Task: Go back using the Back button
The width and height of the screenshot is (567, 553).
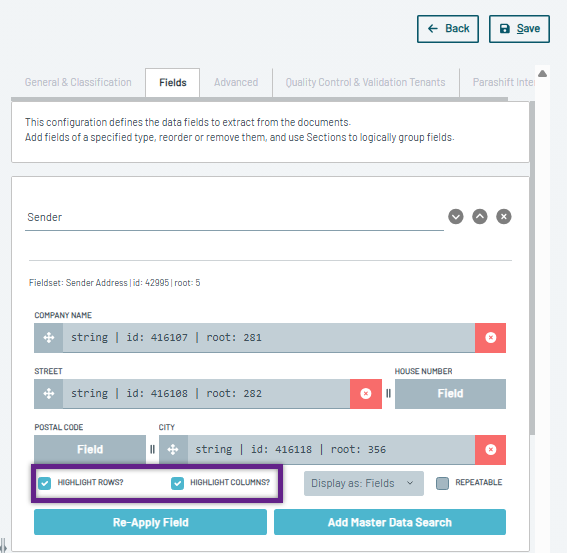Action: pos(448,29)
